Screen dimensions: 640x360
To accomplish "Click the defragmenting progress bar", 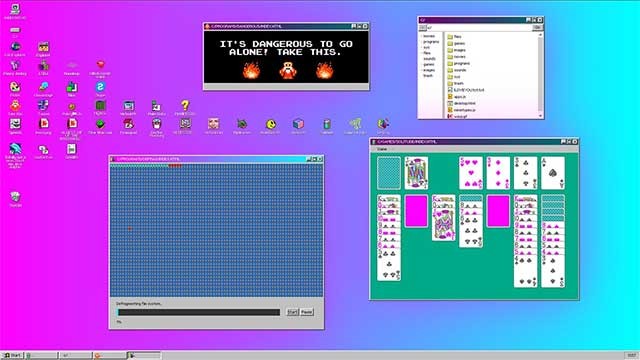I will (199, 312).
